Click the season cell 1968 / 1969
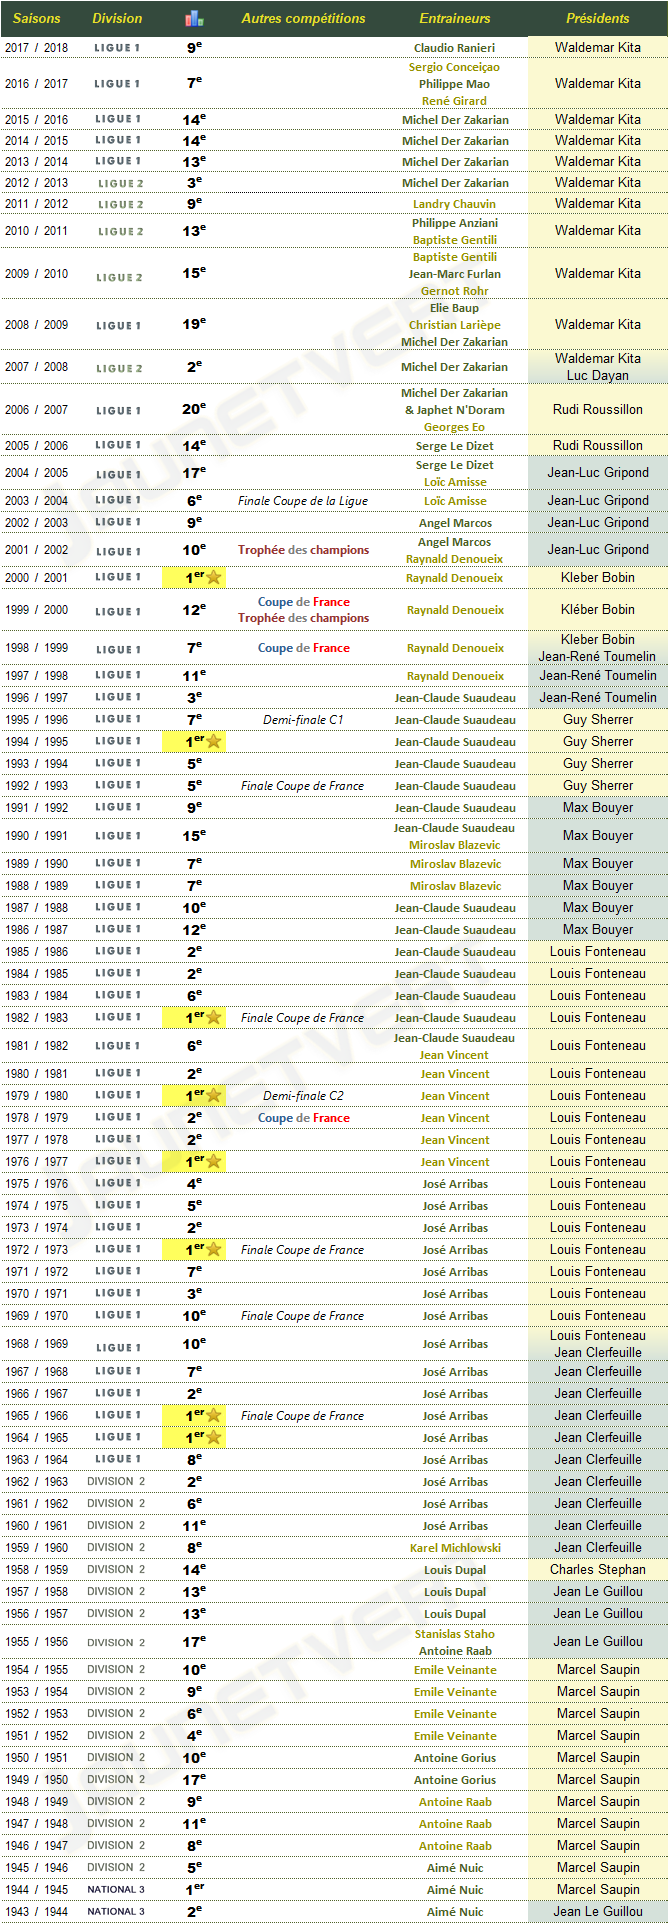Screen dimensions: 668x1923 coord(37,1344)
